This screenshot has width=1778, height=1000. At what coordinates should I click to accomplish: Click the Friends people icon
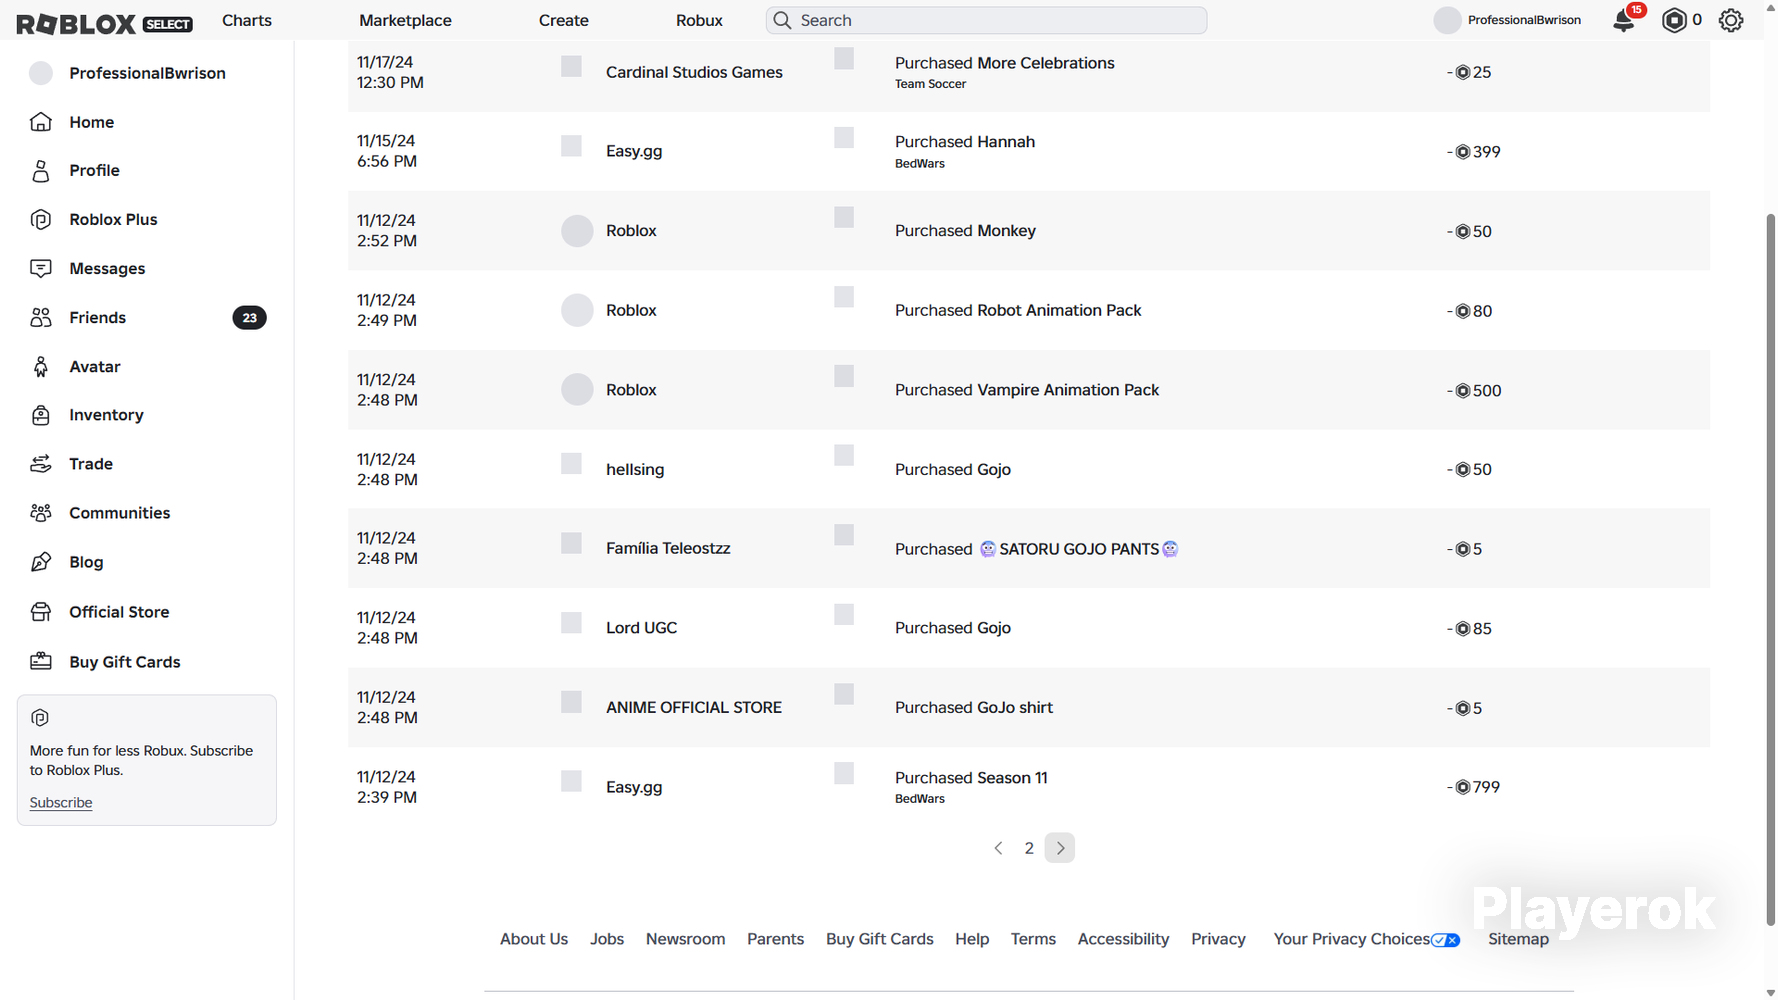[41, 318]
